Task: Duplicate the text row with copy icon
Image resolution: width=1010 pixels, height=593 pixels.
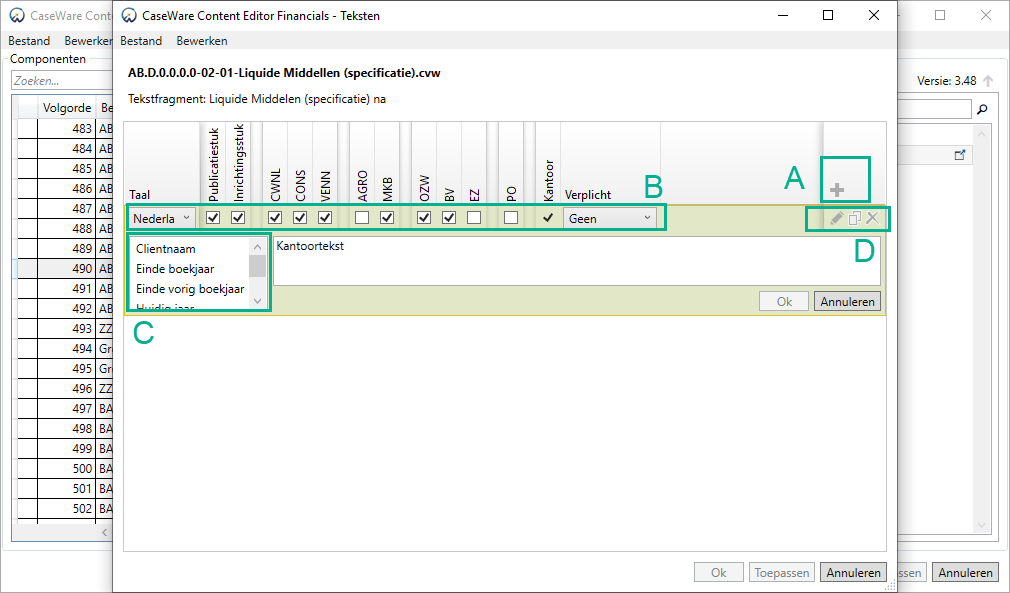Action: 854,218
